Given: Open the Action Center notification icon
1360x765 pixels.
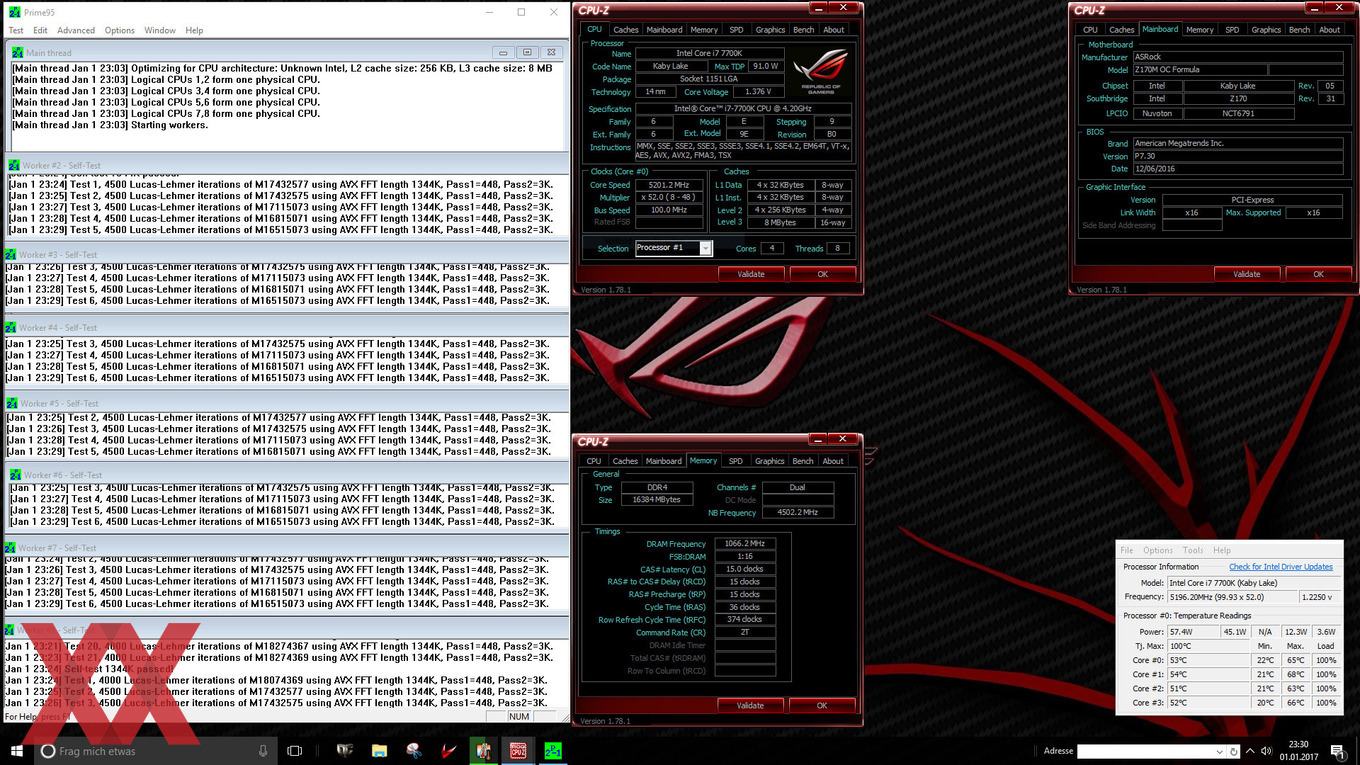Looking at the screenshot, I should click(x=1337, y=752).
